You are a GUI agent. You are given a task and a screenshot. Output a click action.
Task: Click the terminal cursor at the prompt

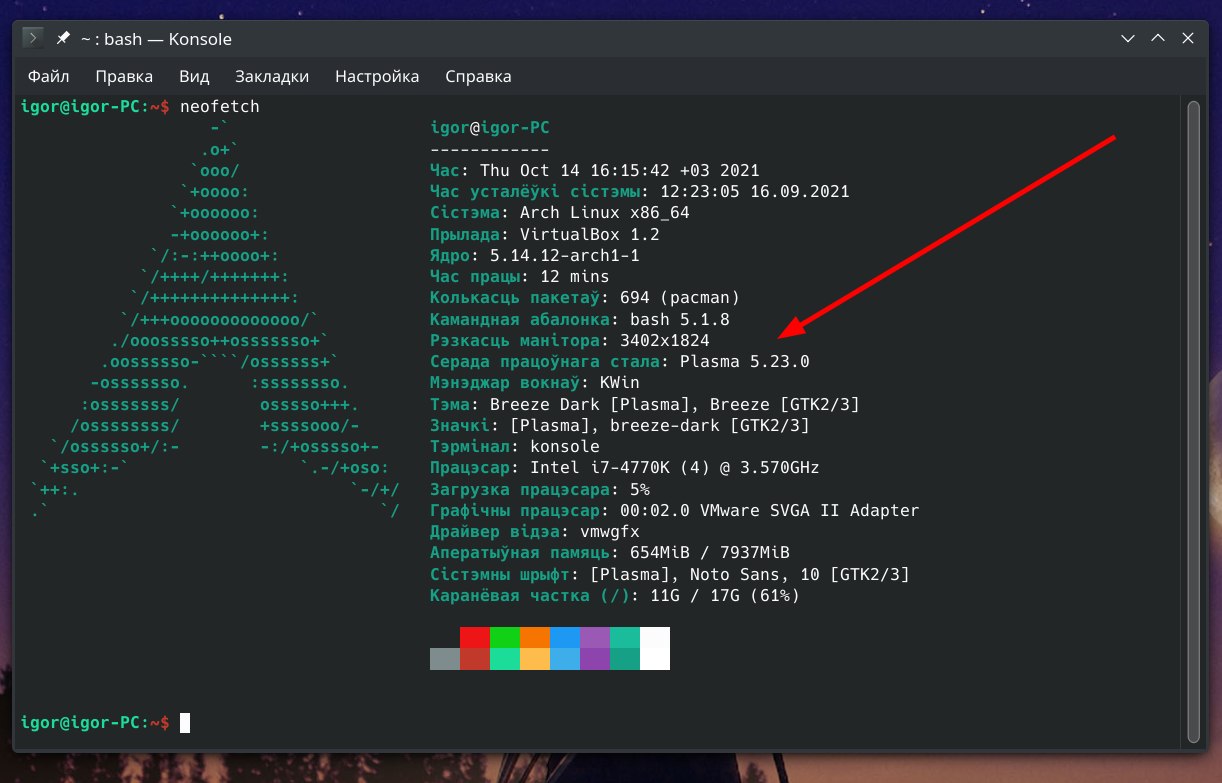pos(185,722)
